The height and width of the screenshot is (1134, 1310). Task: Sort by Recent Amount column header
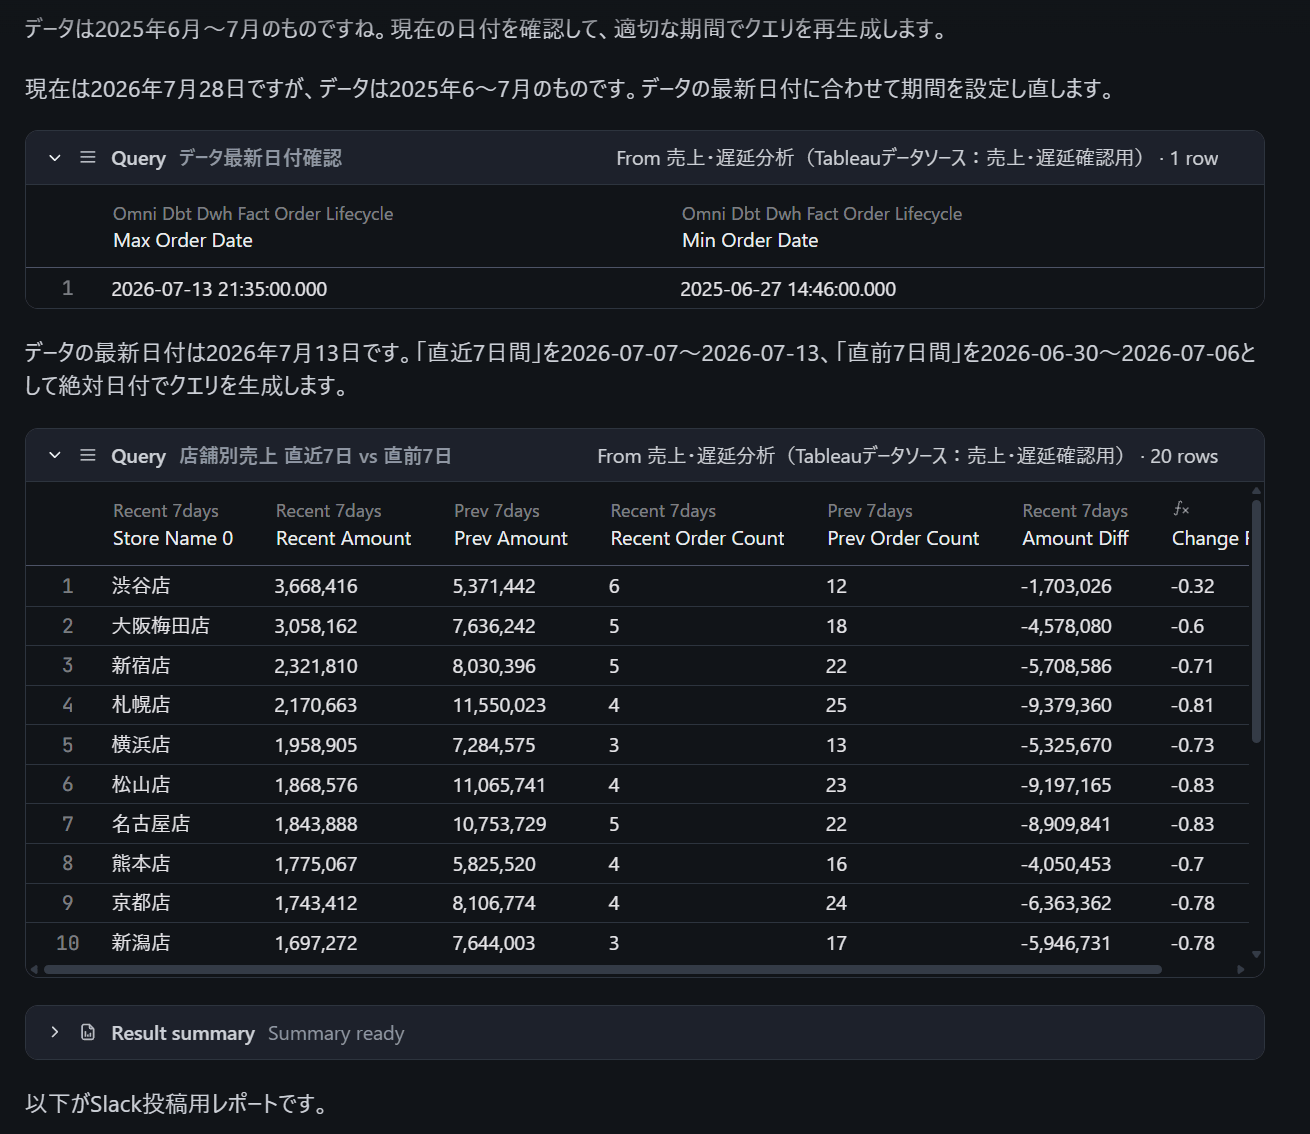(343, 538)
